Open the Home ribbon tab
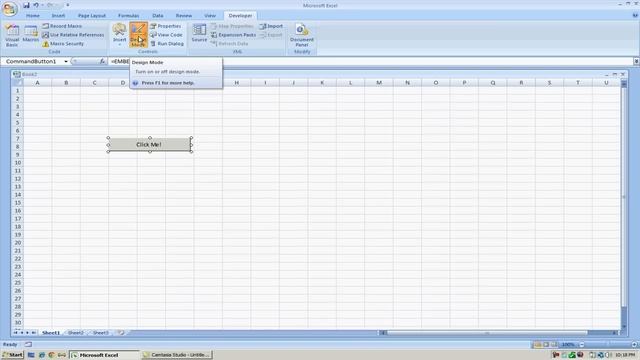Image resolution: width=640 pixels, height=360 pixels. click(x=33, y=16)
